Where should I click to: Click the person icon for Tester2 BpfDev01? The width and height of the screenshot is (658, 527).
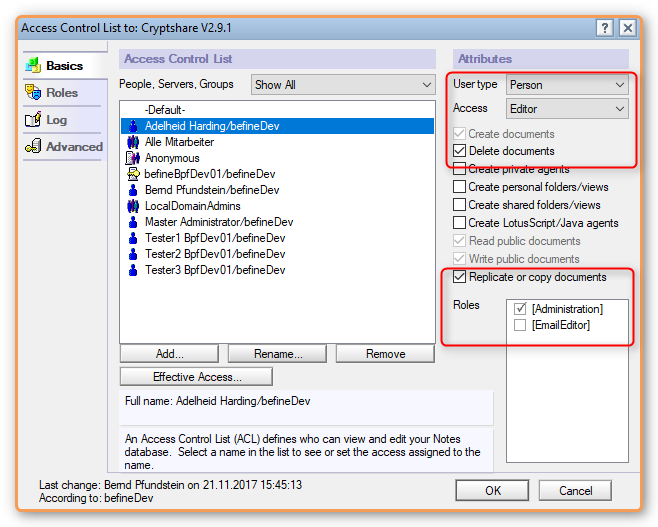click(x=133, y=253)
